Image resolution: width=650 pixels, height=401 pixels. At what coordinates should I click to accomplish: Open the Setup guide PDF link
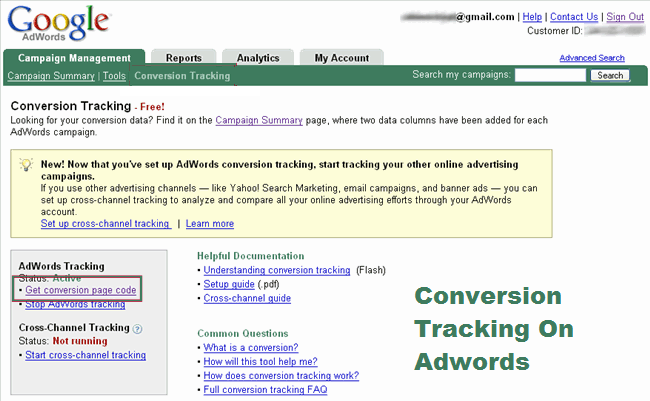tap(229, 284)
